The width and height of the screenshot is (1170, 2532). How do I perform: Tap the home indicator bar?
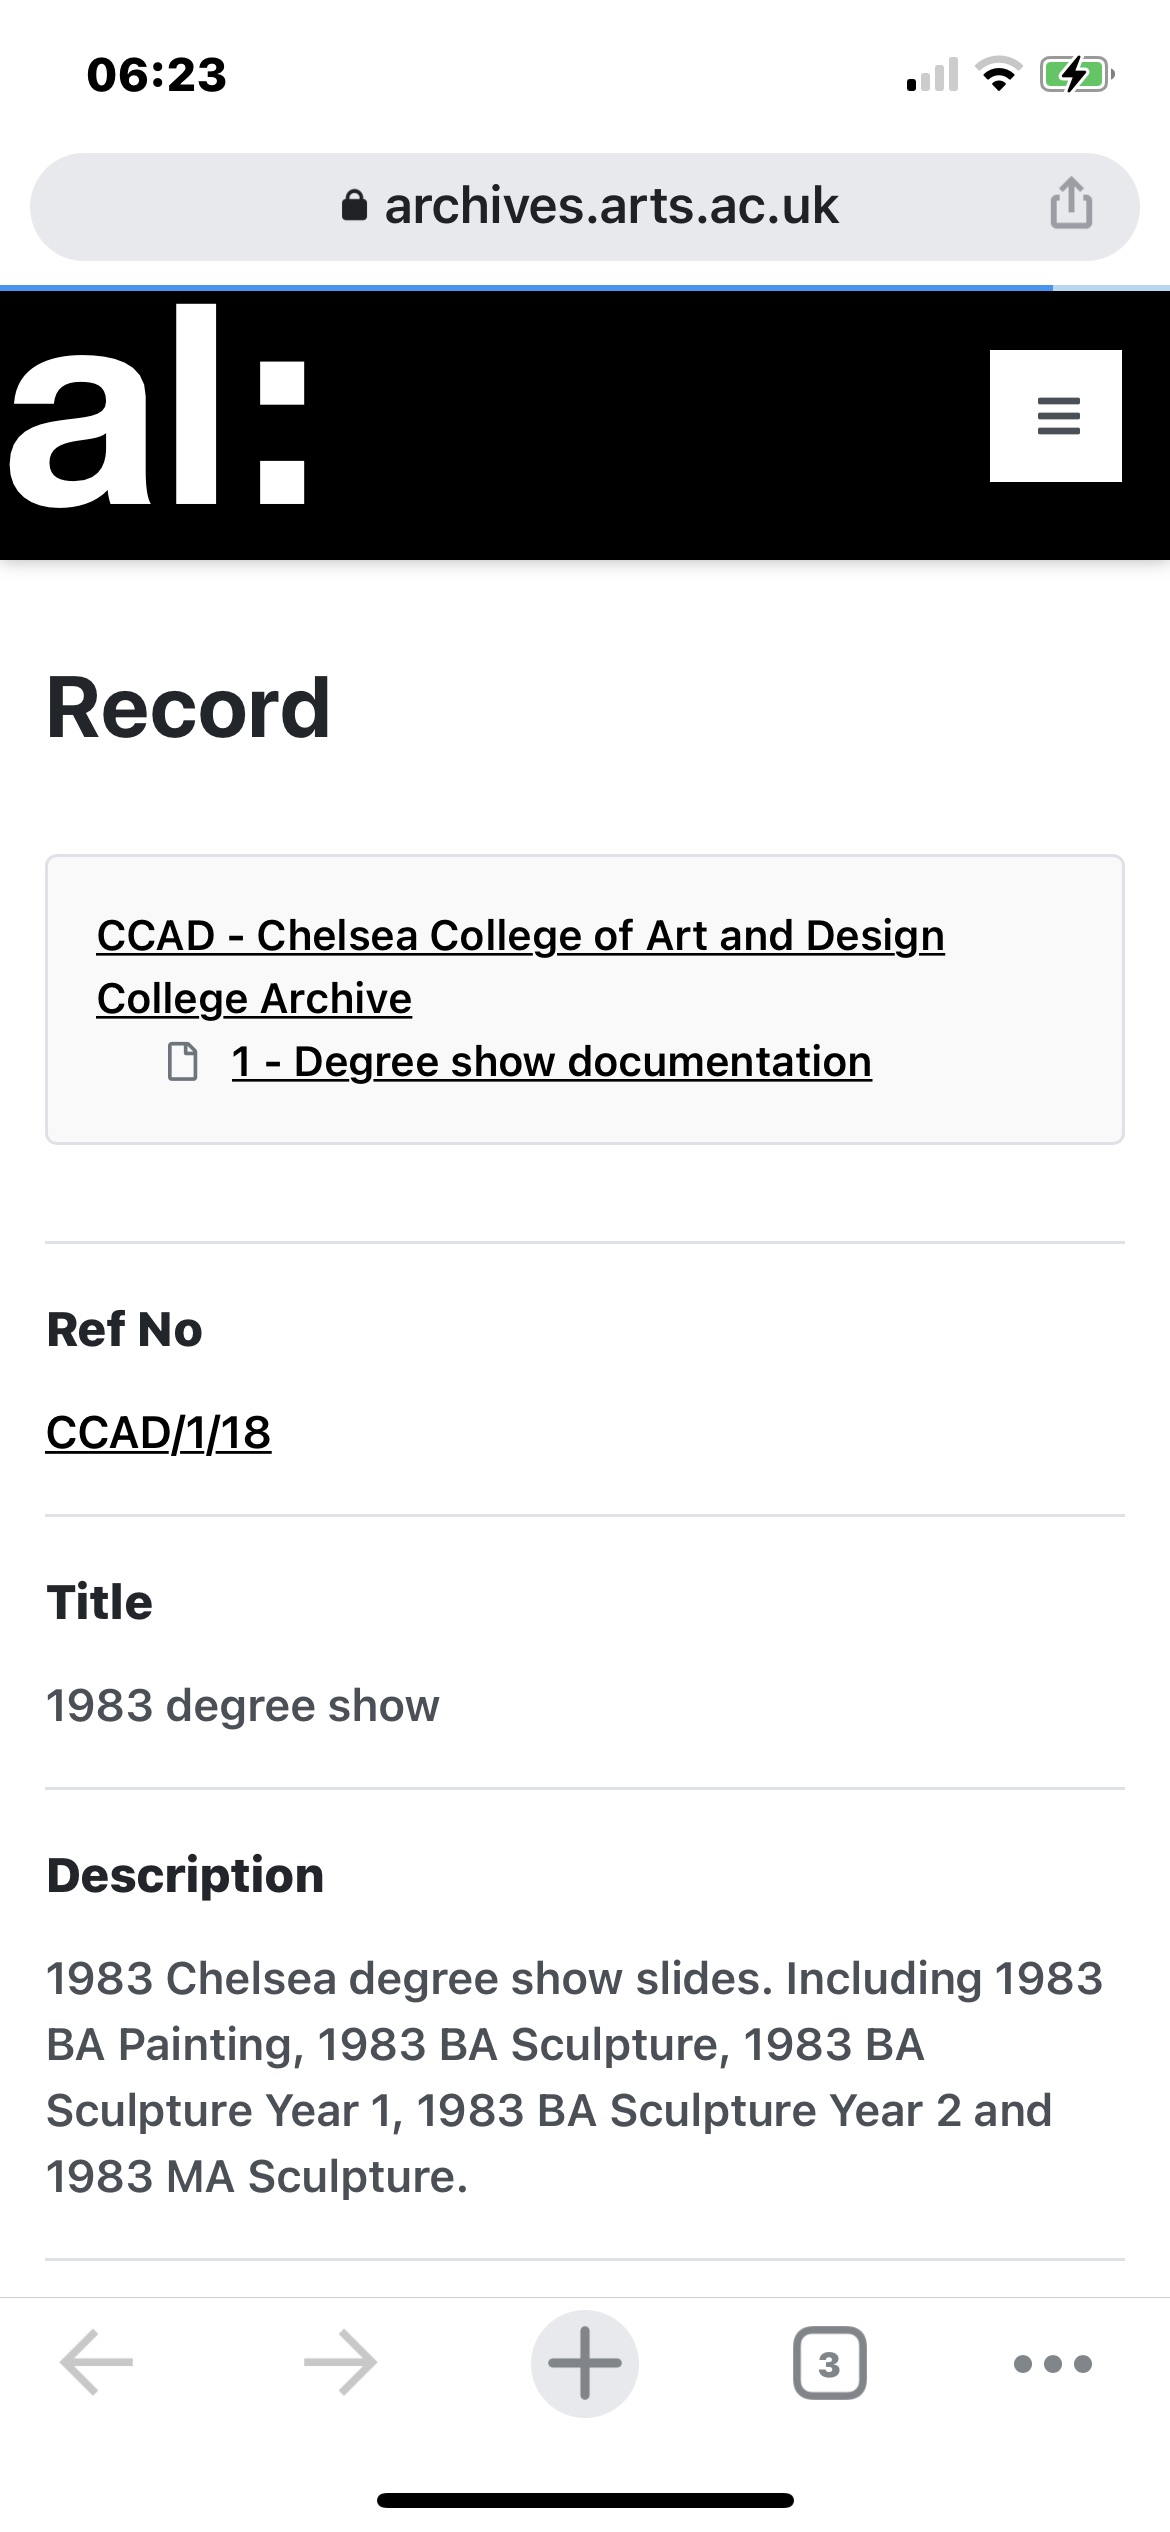point(585,2500)
